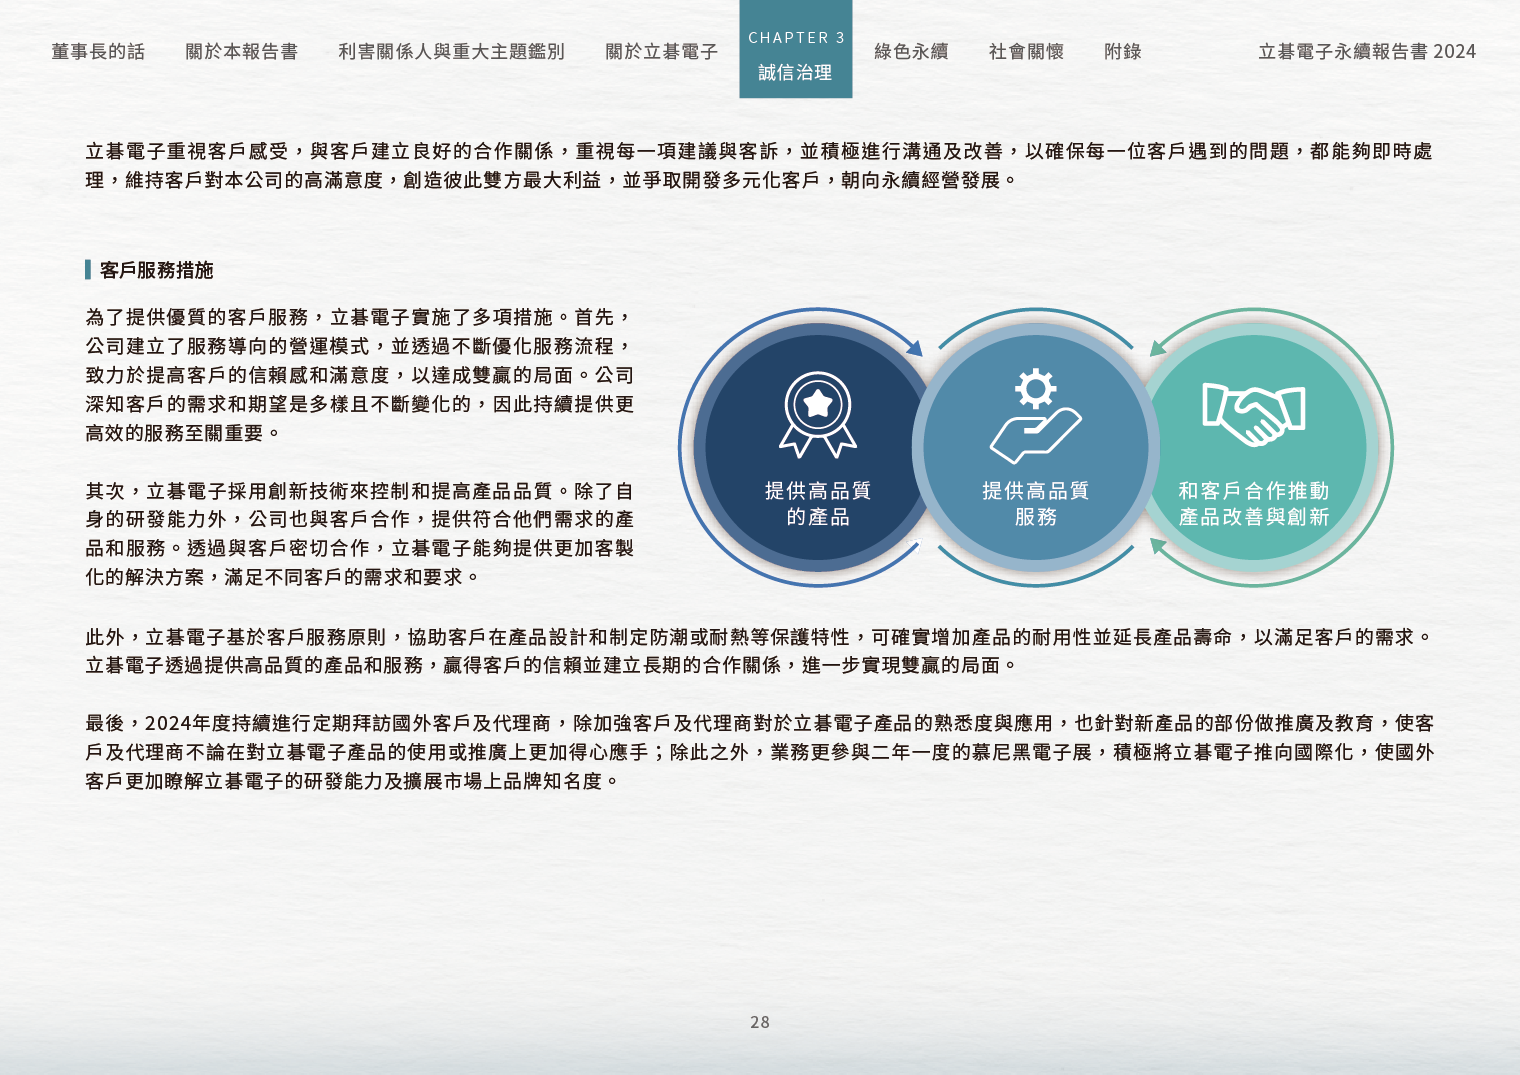Click paragraph starting 為了提供優質的客戶服務
The image size is (1520, 1075).
(x=360, y=375)
